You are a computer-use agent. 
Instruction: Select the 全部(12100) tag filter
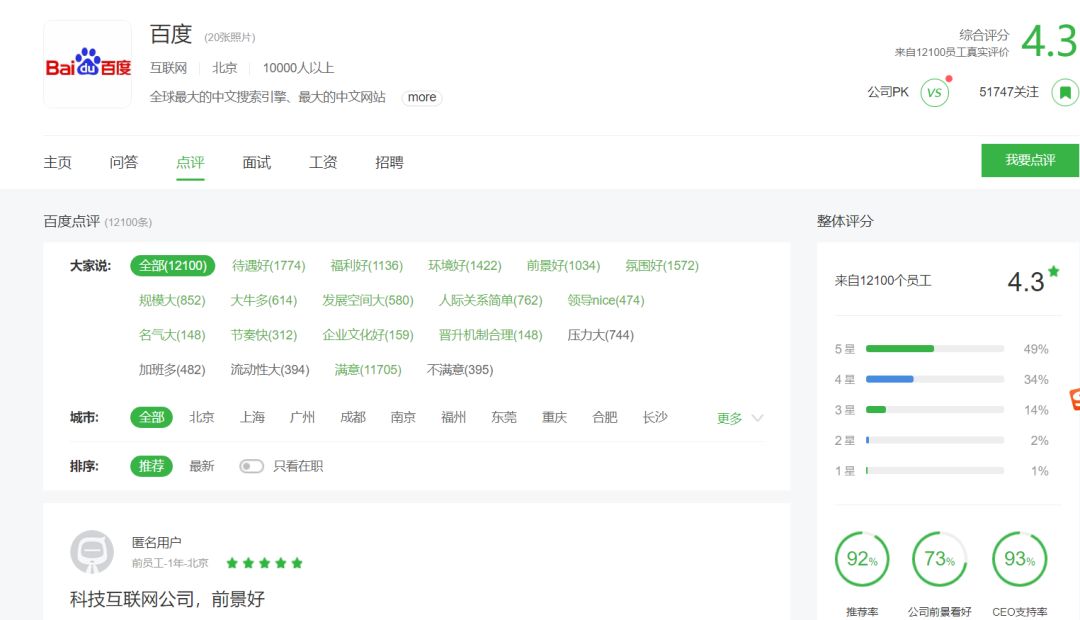click(173, 265)
